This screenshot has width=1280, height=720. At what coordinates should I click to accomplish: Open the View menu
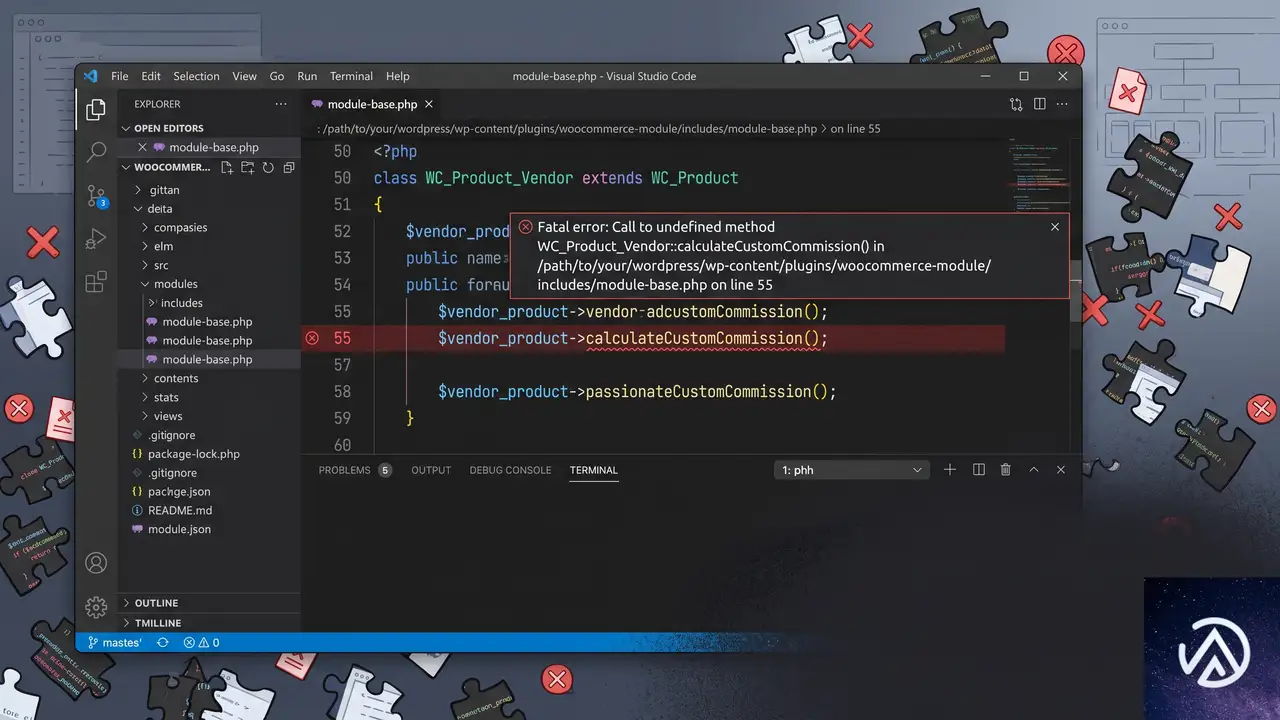[x=244, y=76]
